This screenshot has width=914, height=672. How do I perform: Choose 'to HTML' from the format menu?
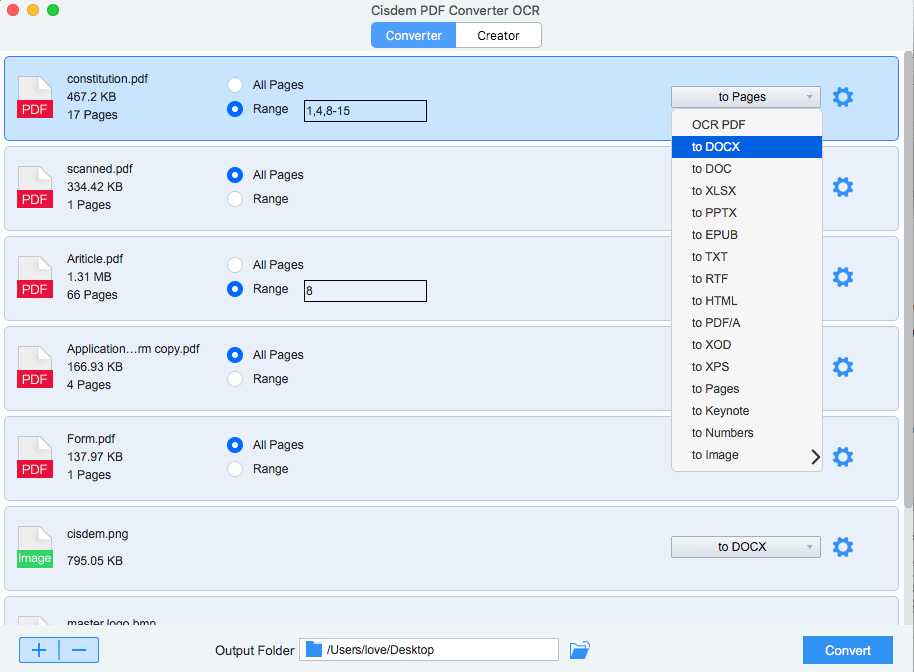[x=747, y=301]
